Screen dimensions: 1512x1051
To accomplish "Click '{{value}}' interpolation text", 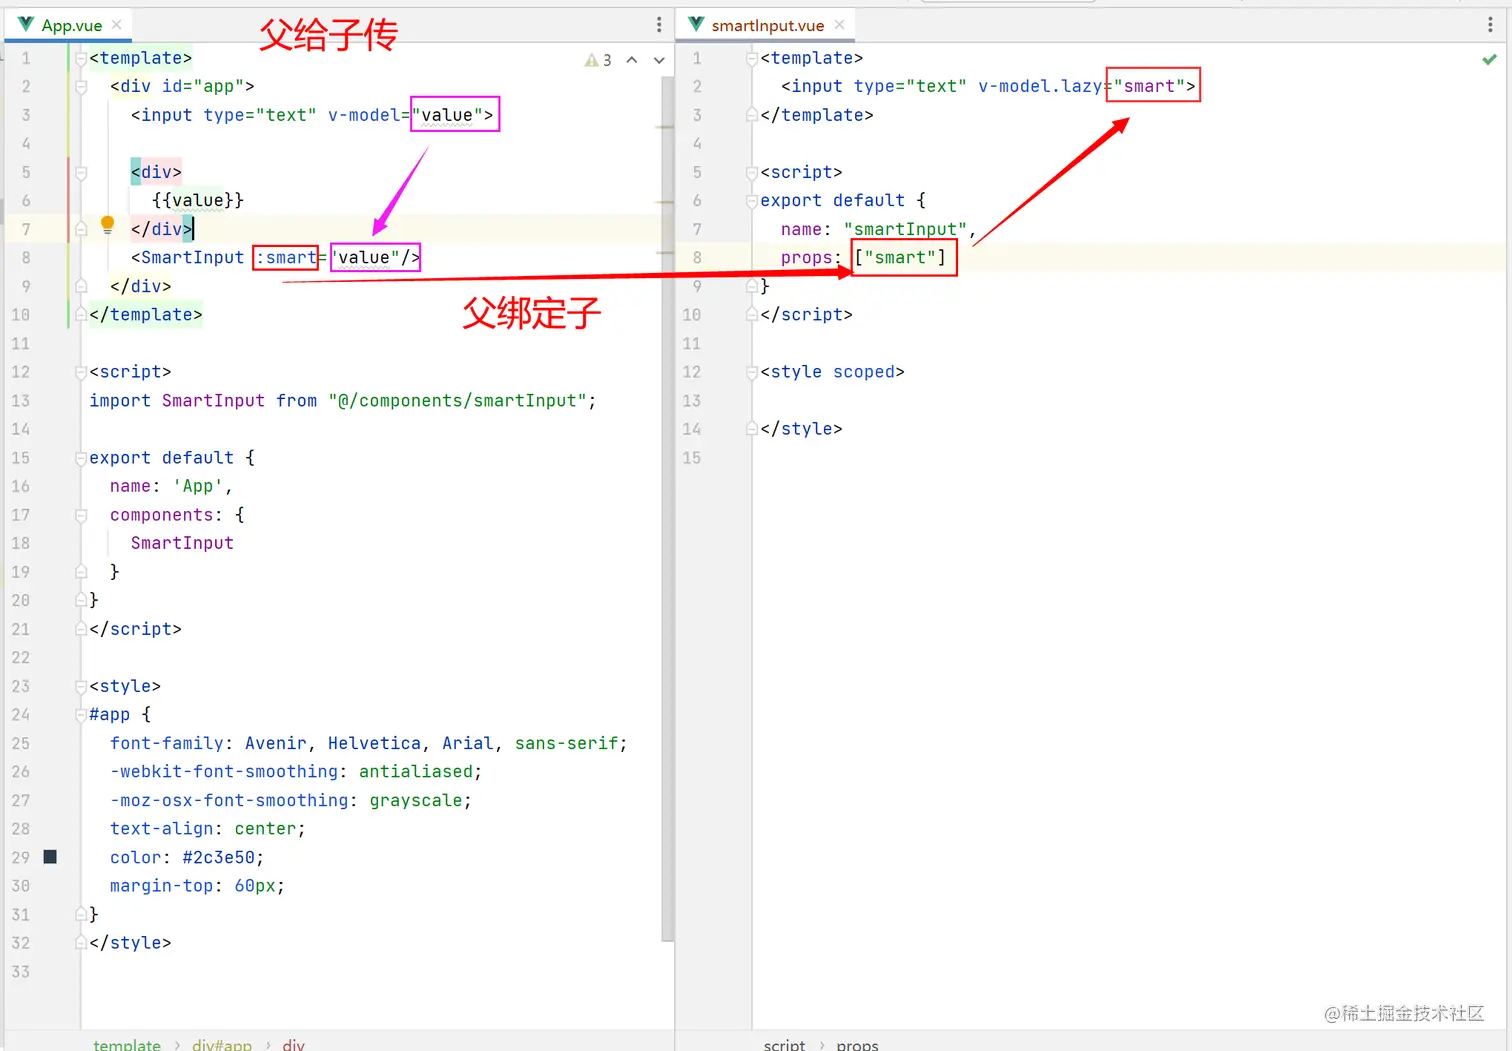I will 198,201.
